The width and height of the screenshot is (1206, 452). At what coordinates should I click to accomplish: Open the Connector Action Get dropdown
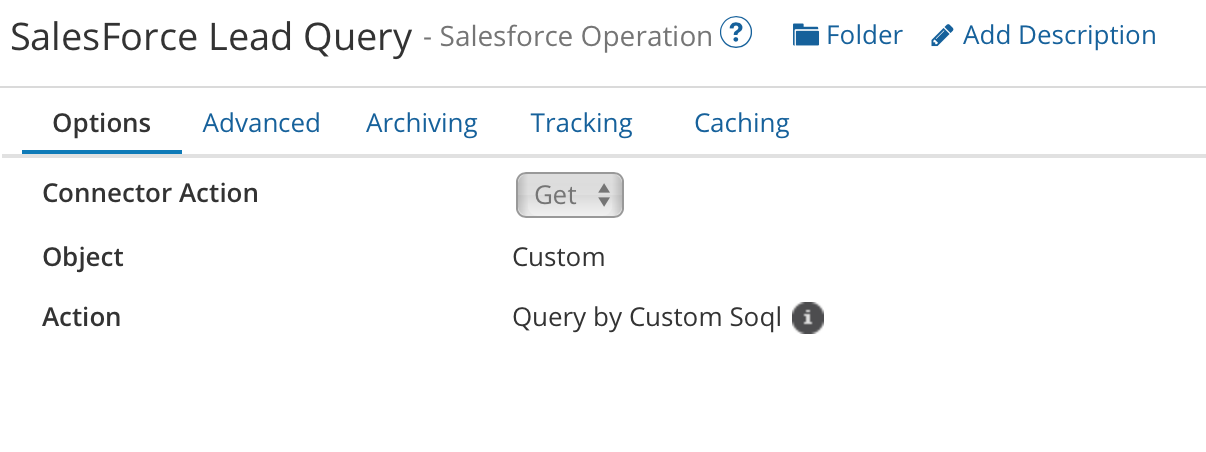click(569, 195)
